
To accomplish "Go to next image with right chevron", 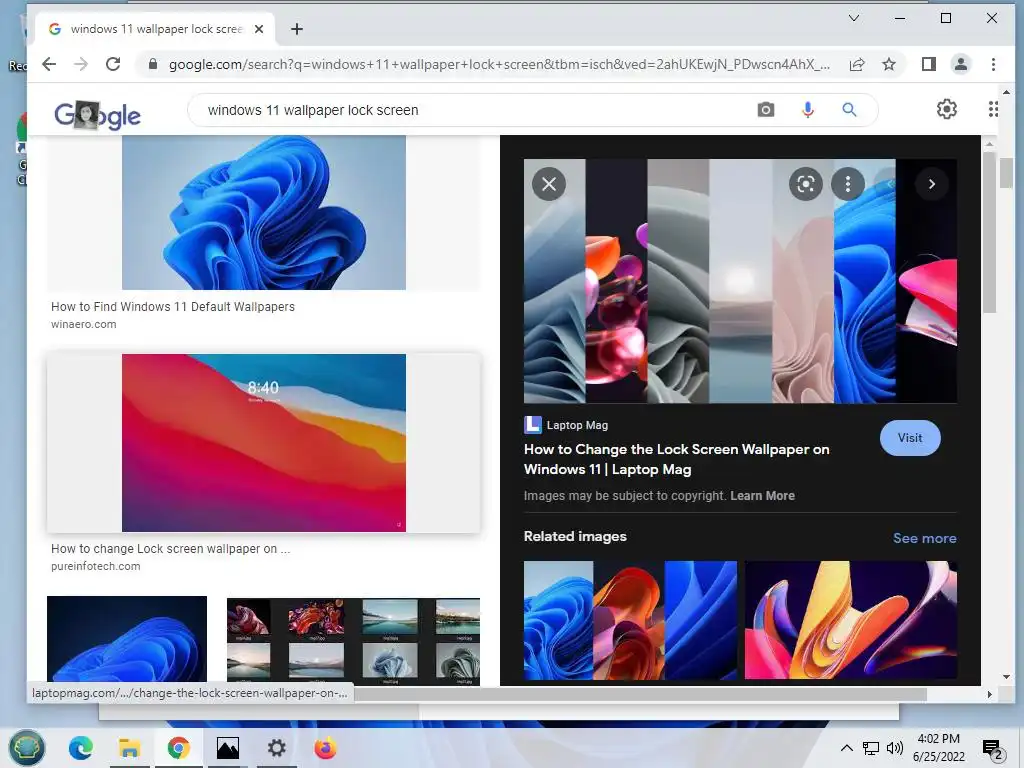I will point(932,184).
